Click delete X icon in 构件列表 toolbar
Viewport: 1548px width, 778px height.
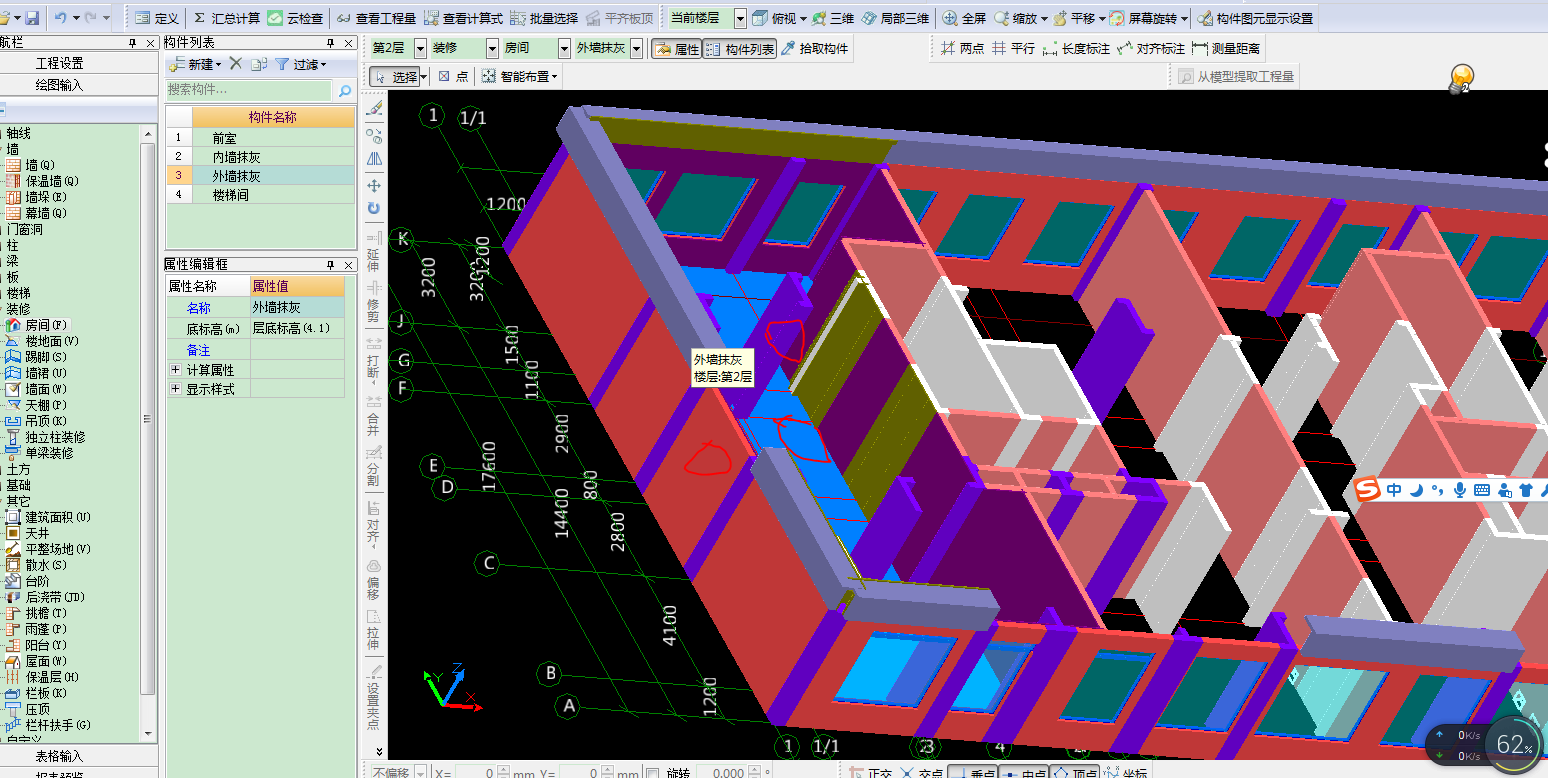pyautogui.click(x=236, y=64)
